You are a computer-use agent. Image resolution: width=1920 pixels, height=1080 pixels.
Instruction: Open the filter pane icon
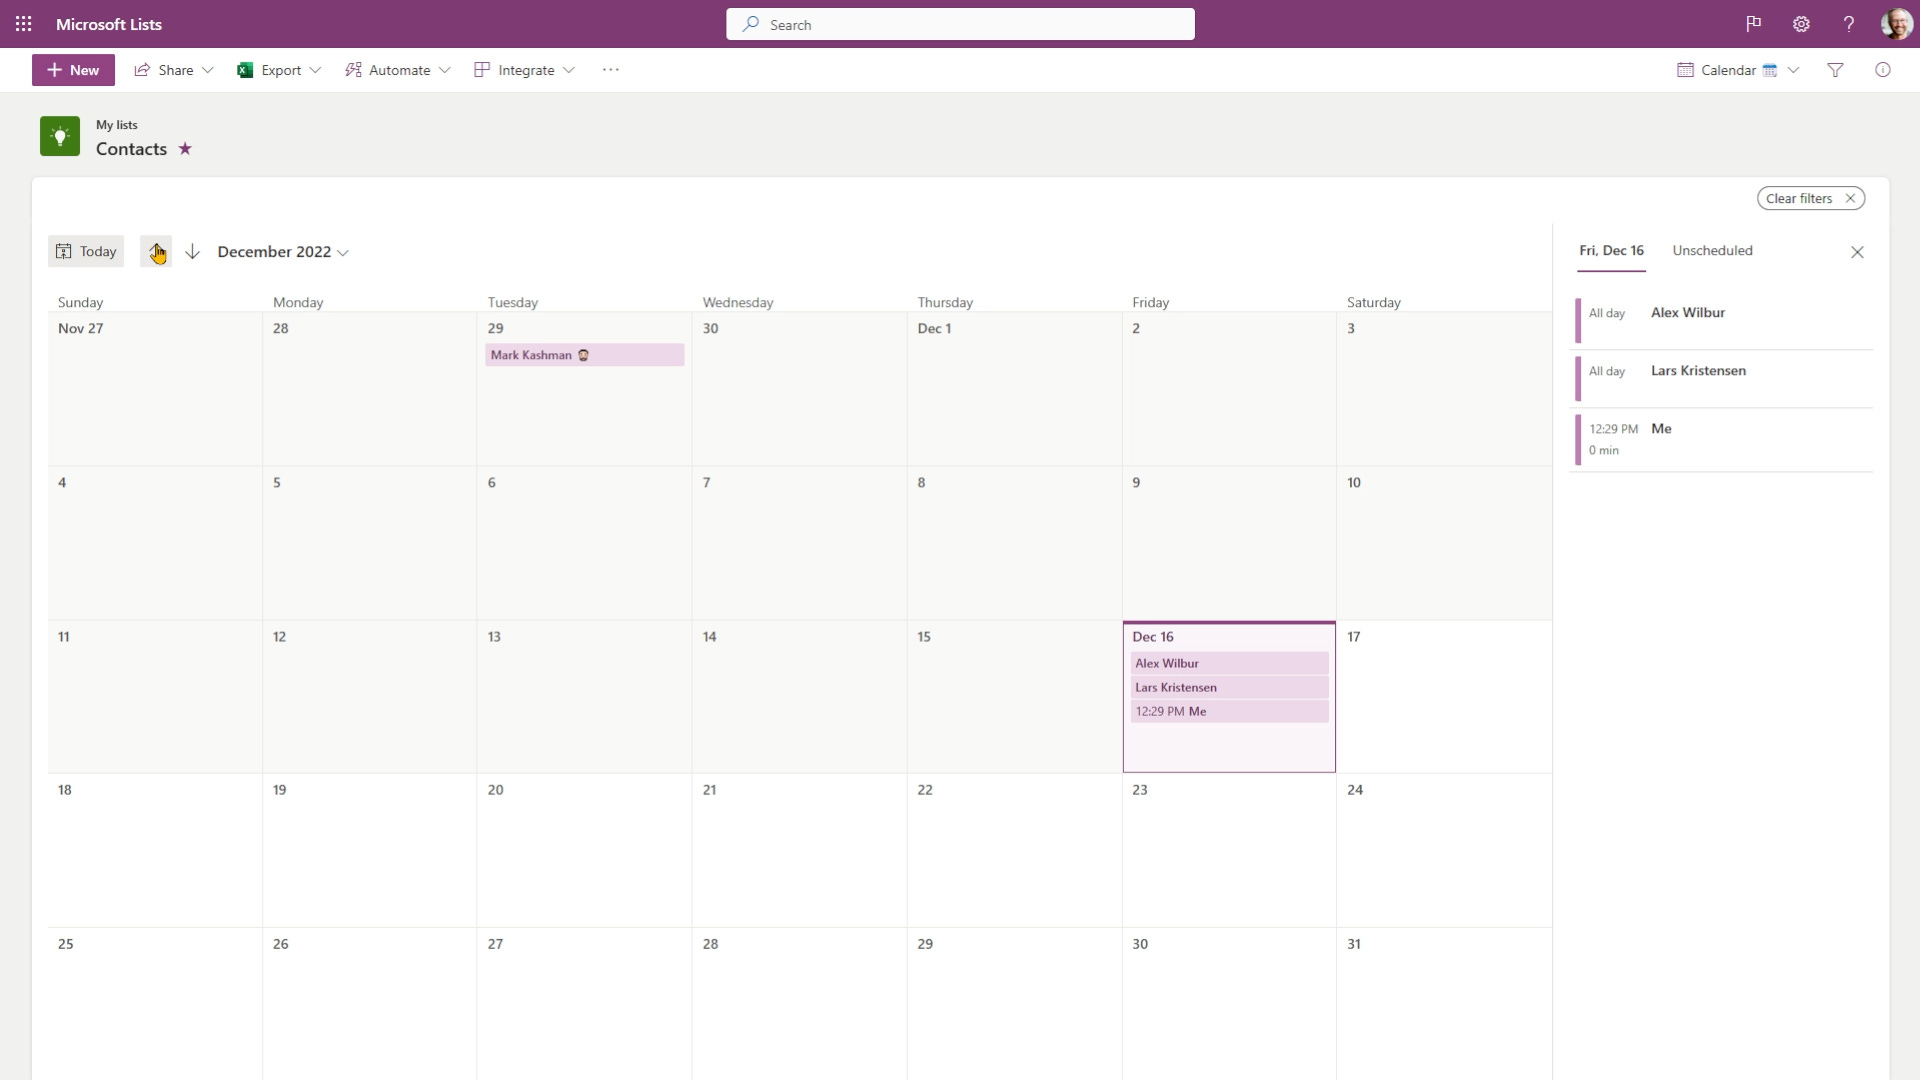(x=1836, y=70)
